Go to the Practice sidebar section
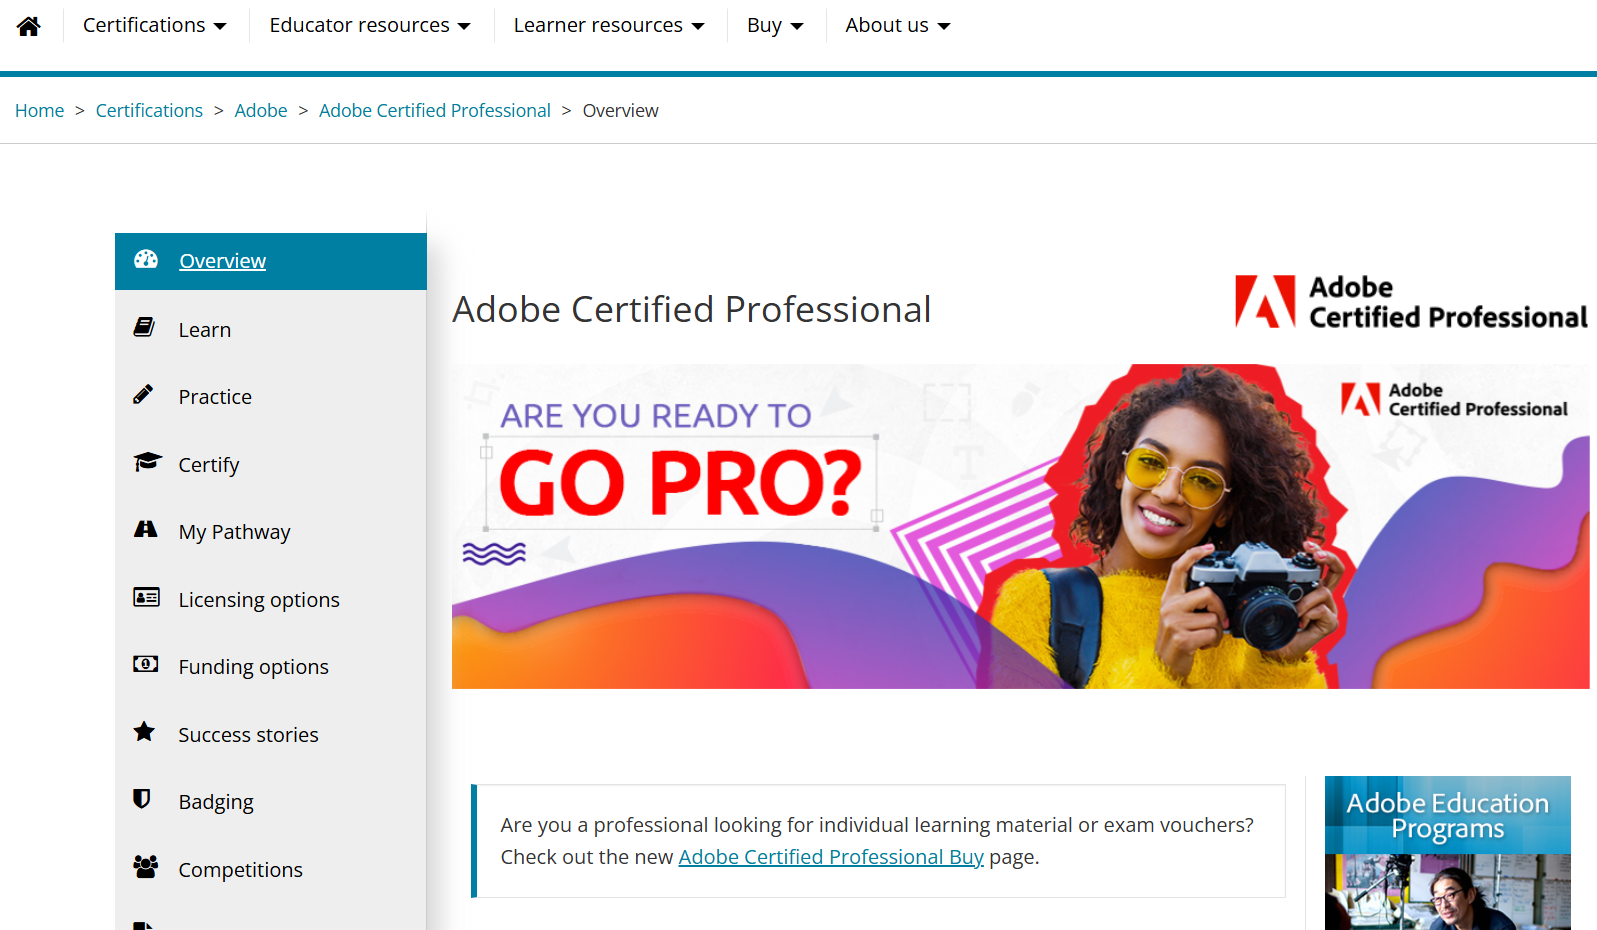The width and height of the screenshot is (1597, 930). click(271, 397)
